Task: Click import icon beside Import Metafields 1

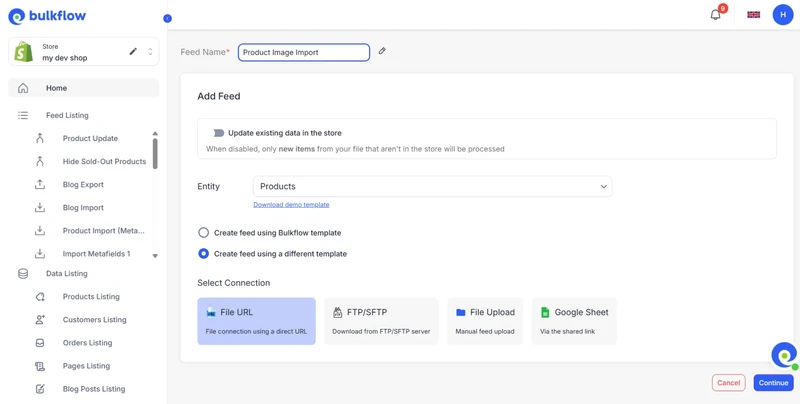Action: [x=40, y=254]
